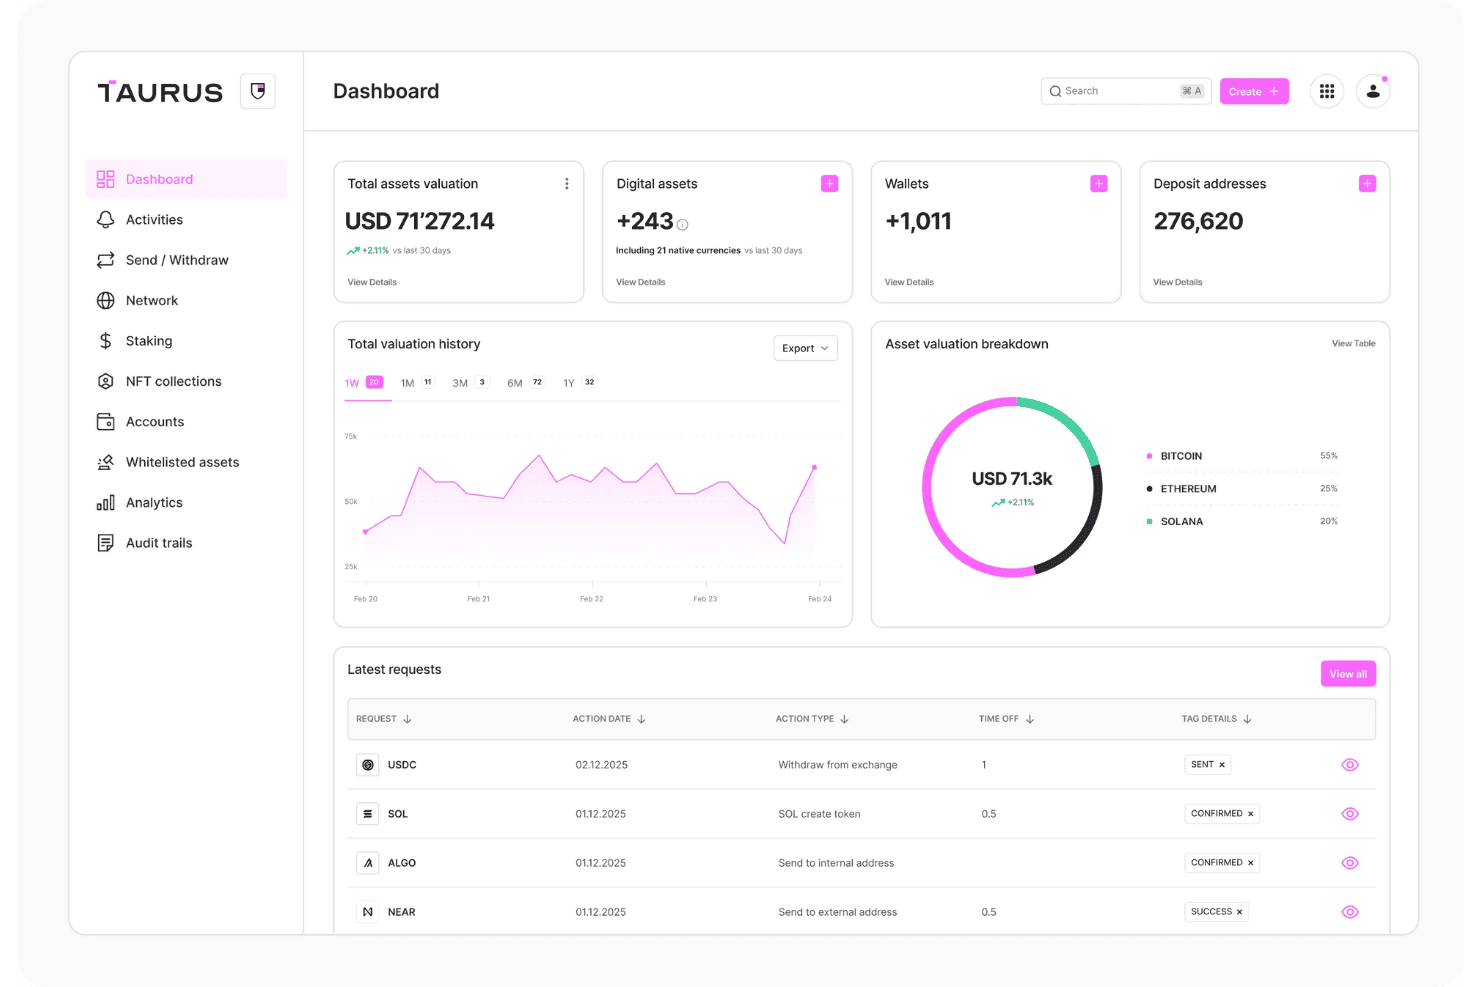Switch the chart to the 1Y range tab
The height and width of the screenshot is (987, 1480).
click(579, 383)
